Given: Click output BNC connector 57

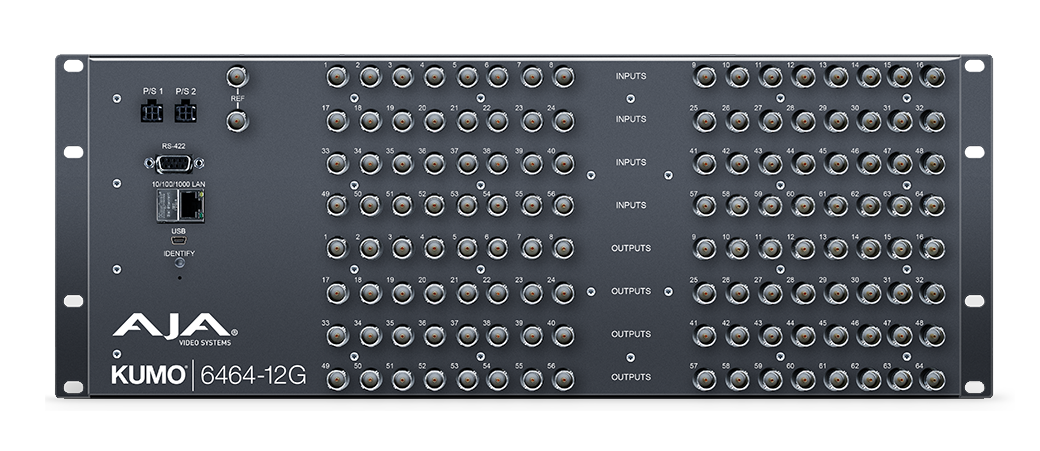Looking at the screenshot, I should coord(705,379).
